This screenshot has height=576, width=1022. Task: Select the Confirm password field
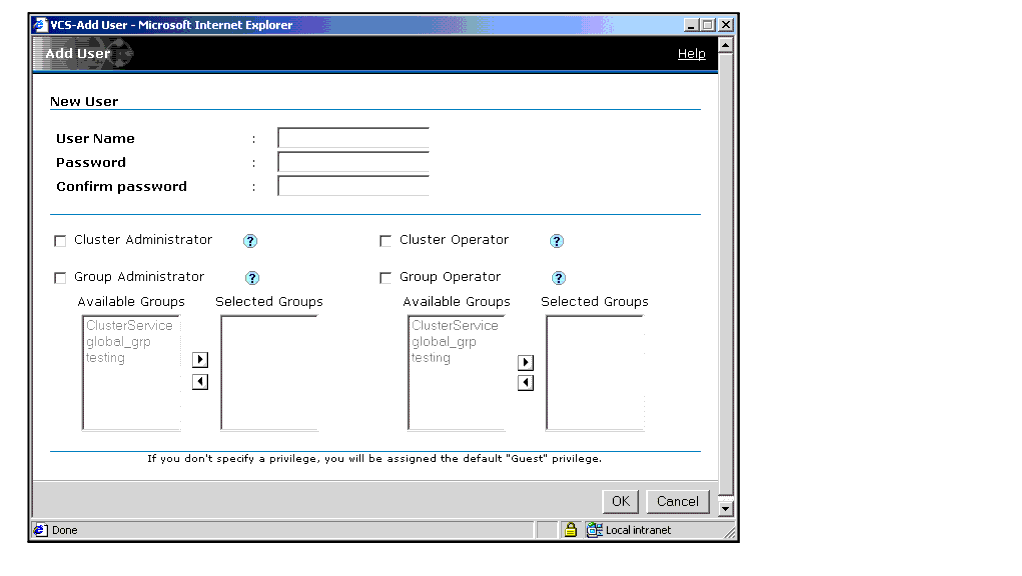[353, 186]
